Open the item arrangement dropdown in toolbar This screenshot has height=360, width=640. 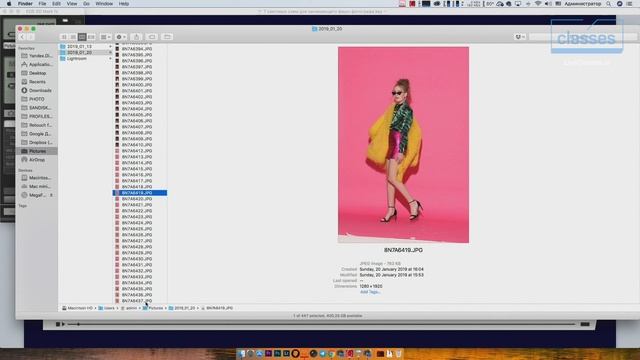click(x=106, y=37)
